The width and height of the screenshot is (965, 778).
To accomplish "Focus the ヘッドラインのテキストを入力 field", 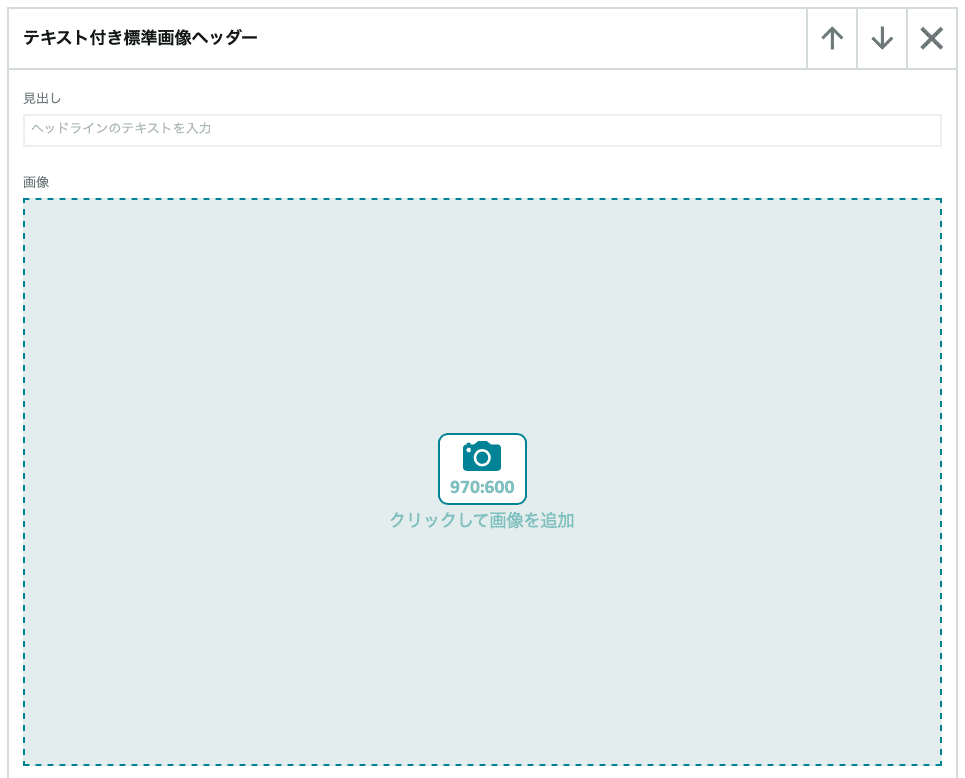I will pos(482,130).
